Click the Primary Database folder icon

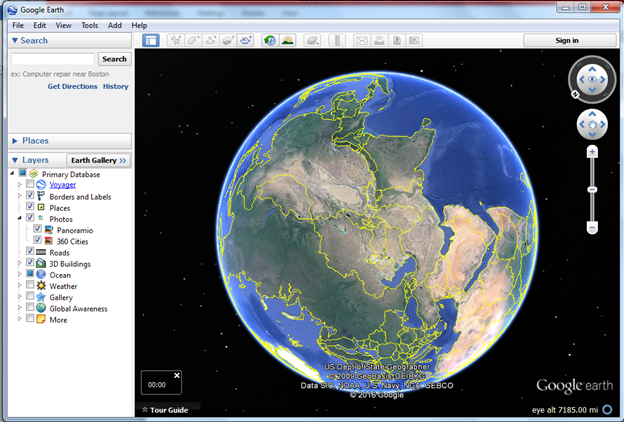[x=33, y=174]
